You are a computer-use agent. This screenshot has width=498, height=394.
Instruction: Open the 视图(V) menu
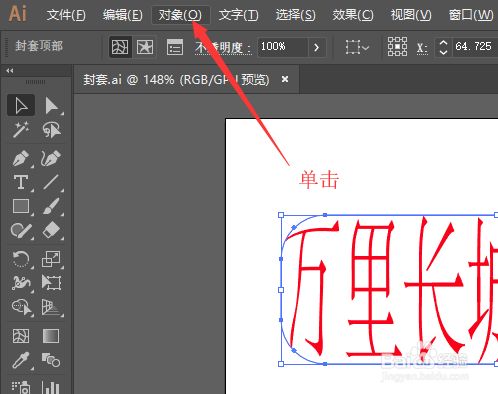(411, 15)
